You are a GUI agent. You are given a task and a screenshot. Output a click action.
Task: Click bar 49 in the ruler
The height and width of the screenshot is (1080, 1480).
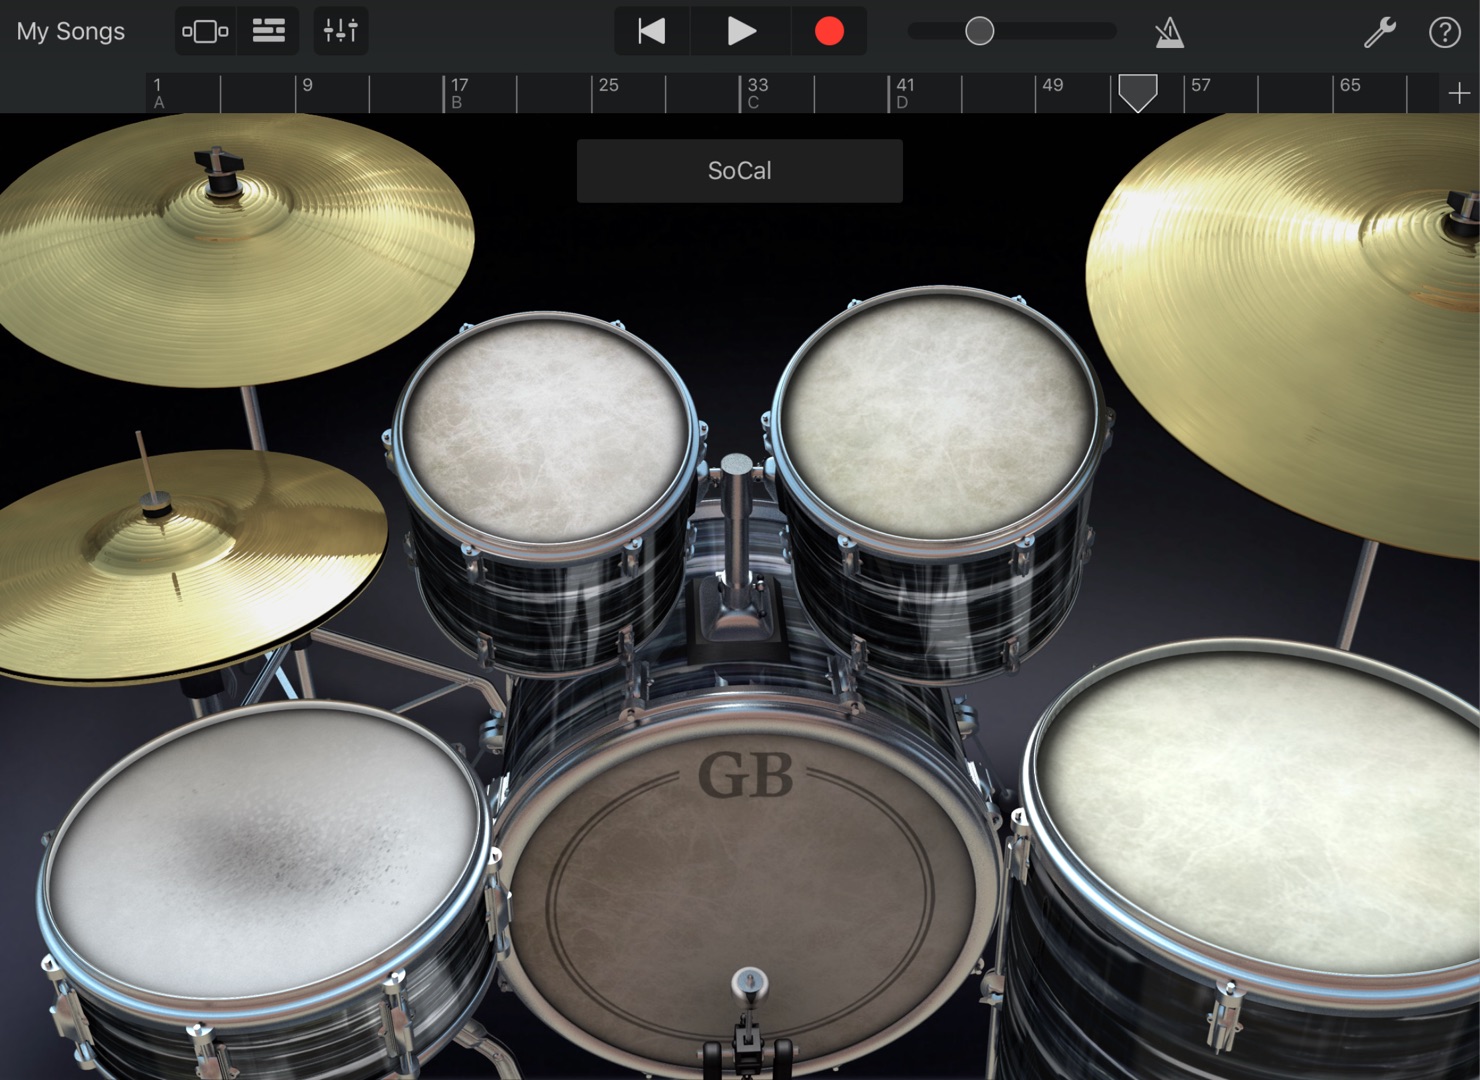point(1052,86)
